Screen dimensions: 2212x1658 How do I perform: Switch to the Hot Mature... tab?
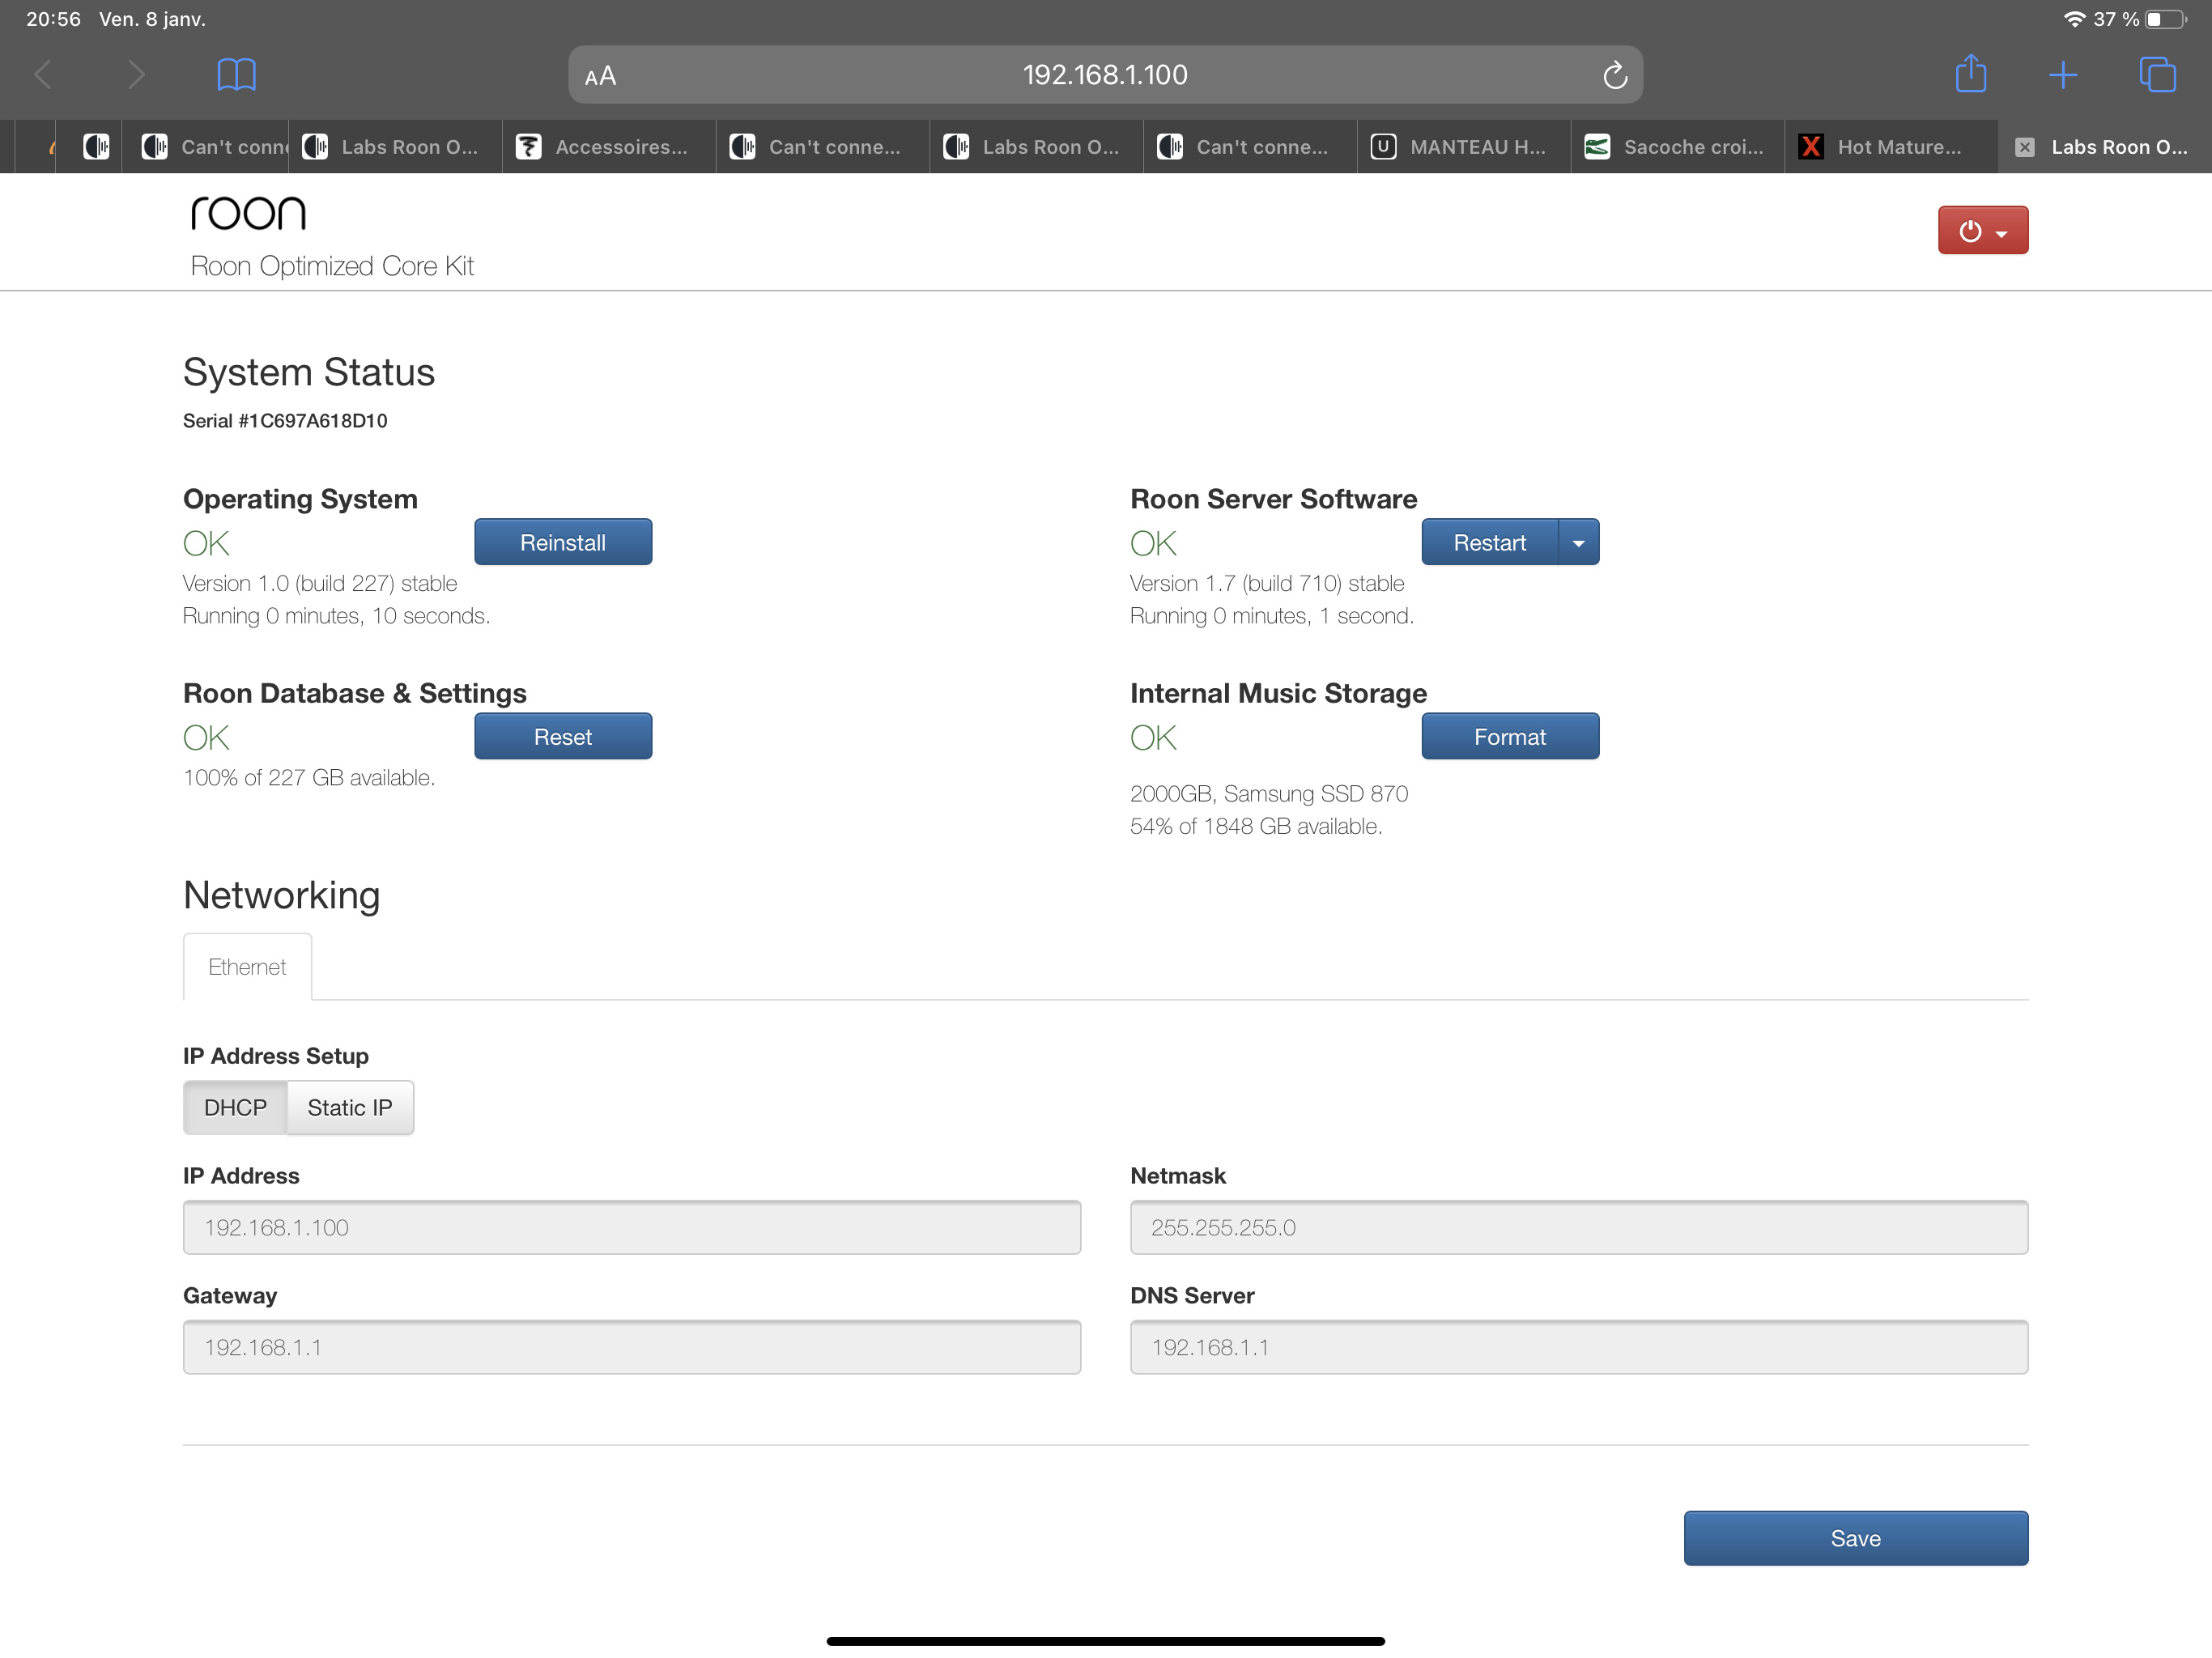click(x=1892, y=147)
